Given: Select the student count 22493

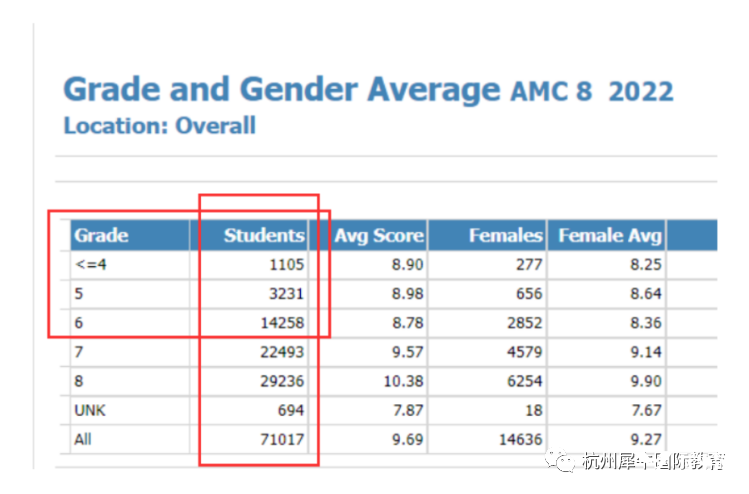Looking at the screenshot, I should [x=282, y=352].
